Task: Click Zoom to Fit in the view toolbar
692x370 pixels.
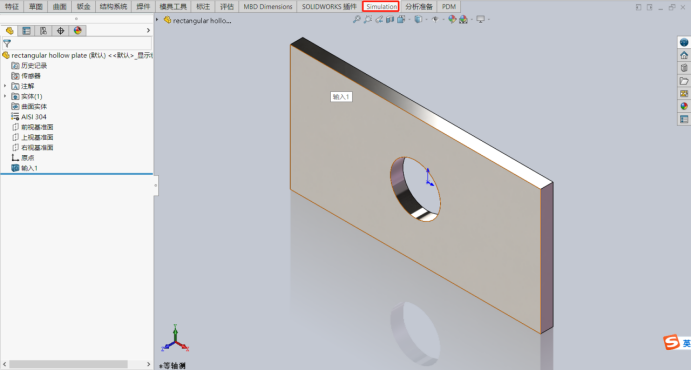Action: tap(357, 19)
